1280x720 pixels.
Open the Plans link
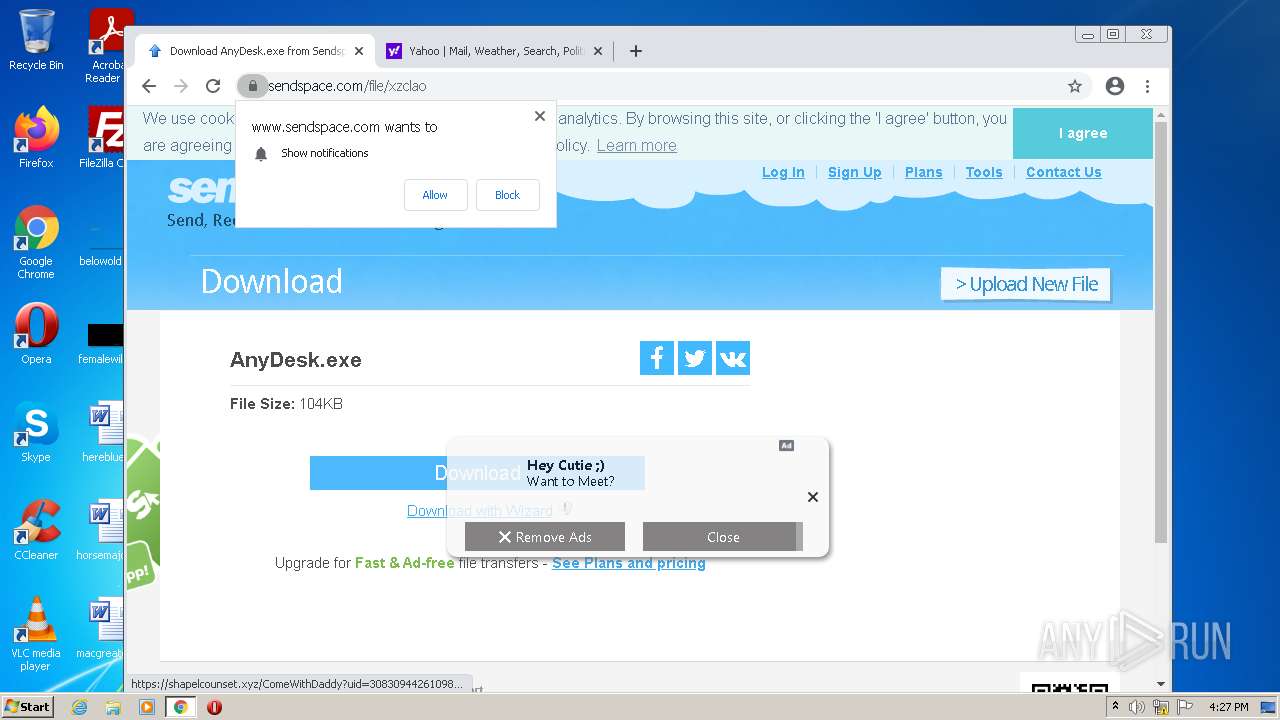[x=924, y=172]
